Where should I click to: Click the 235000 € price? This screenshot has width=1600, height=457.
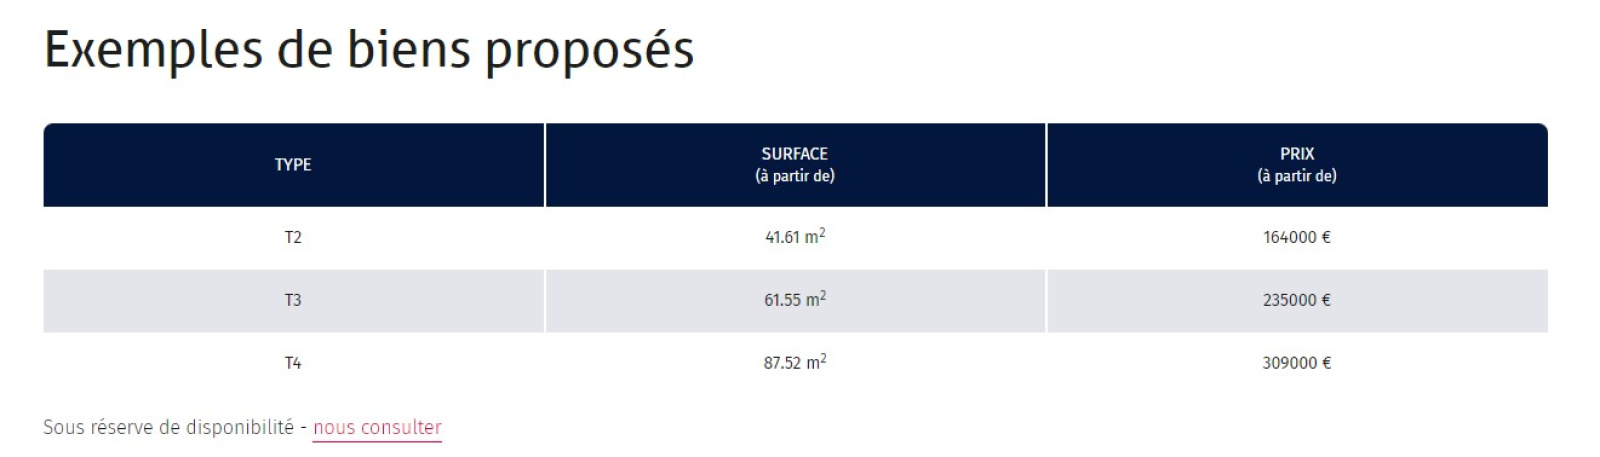click(x=1297, y=300)
